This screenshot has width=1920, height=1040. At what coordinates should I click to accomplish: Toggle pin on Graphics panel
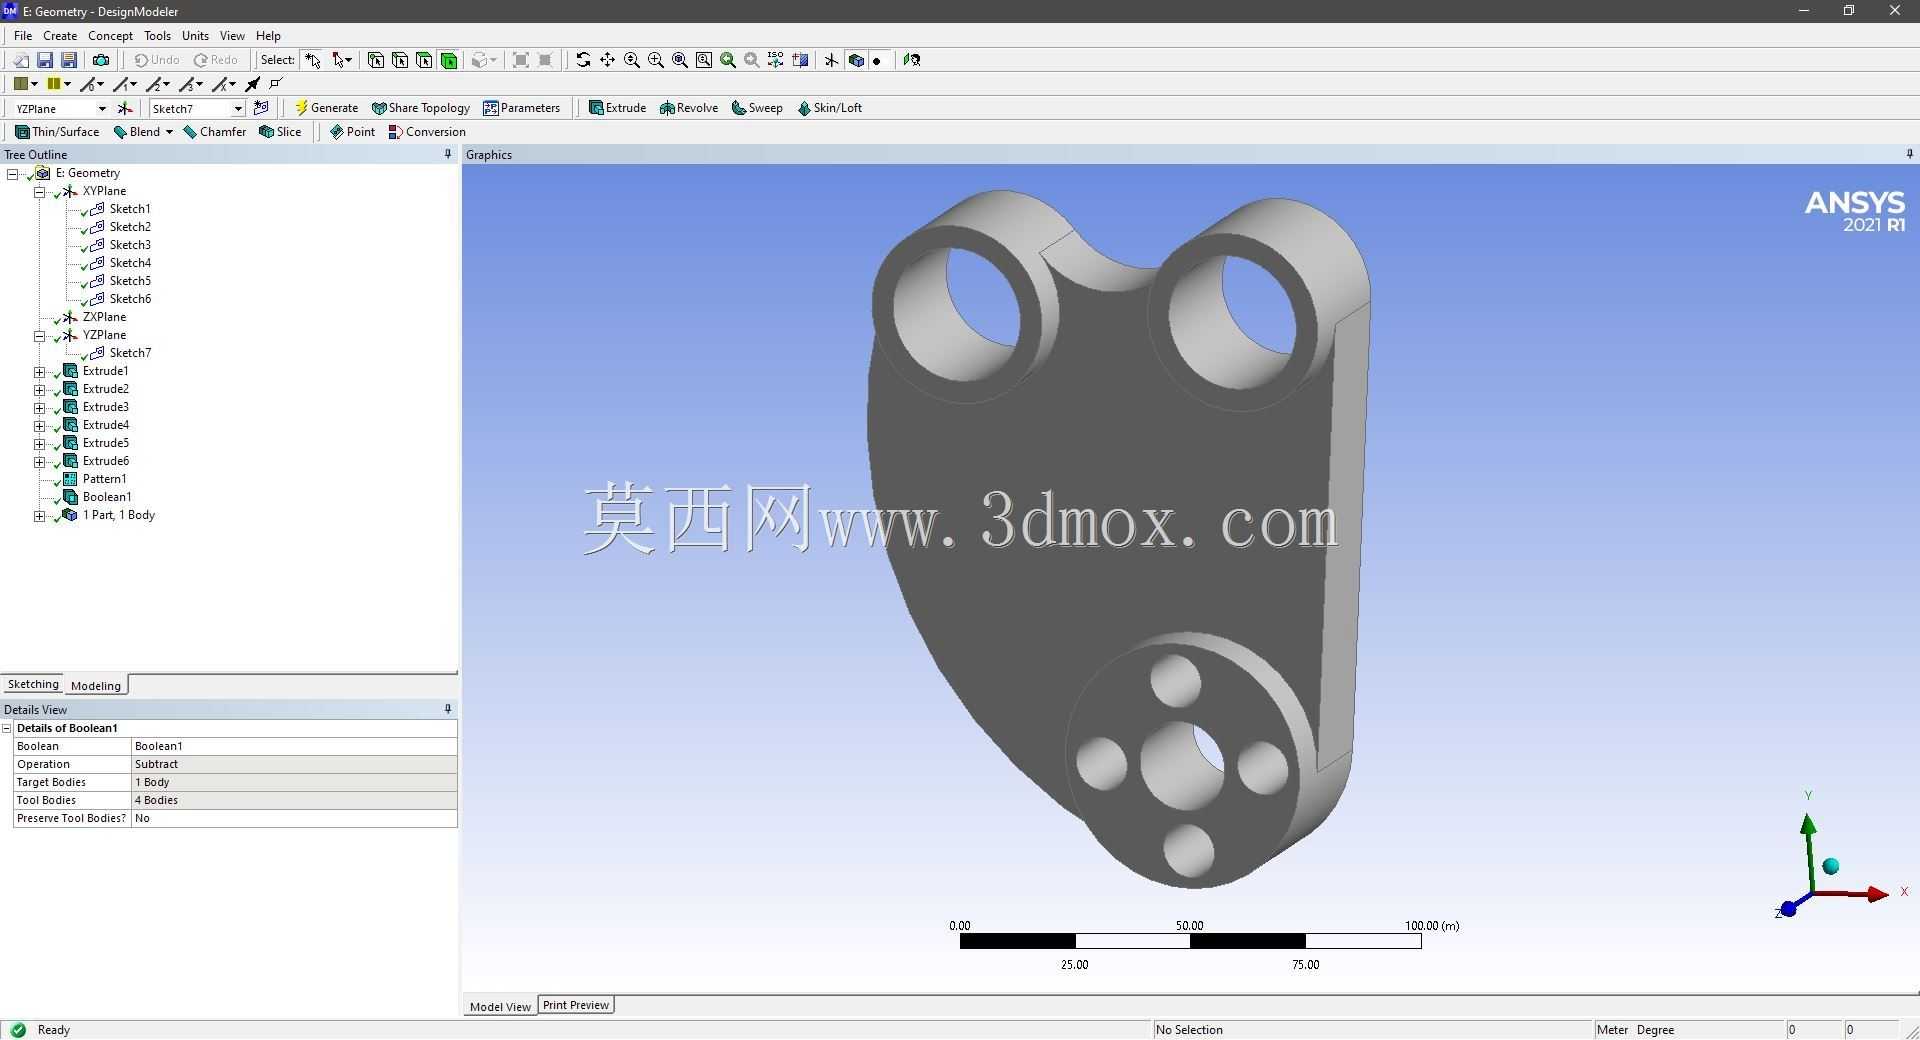(x=1909, y=154)
